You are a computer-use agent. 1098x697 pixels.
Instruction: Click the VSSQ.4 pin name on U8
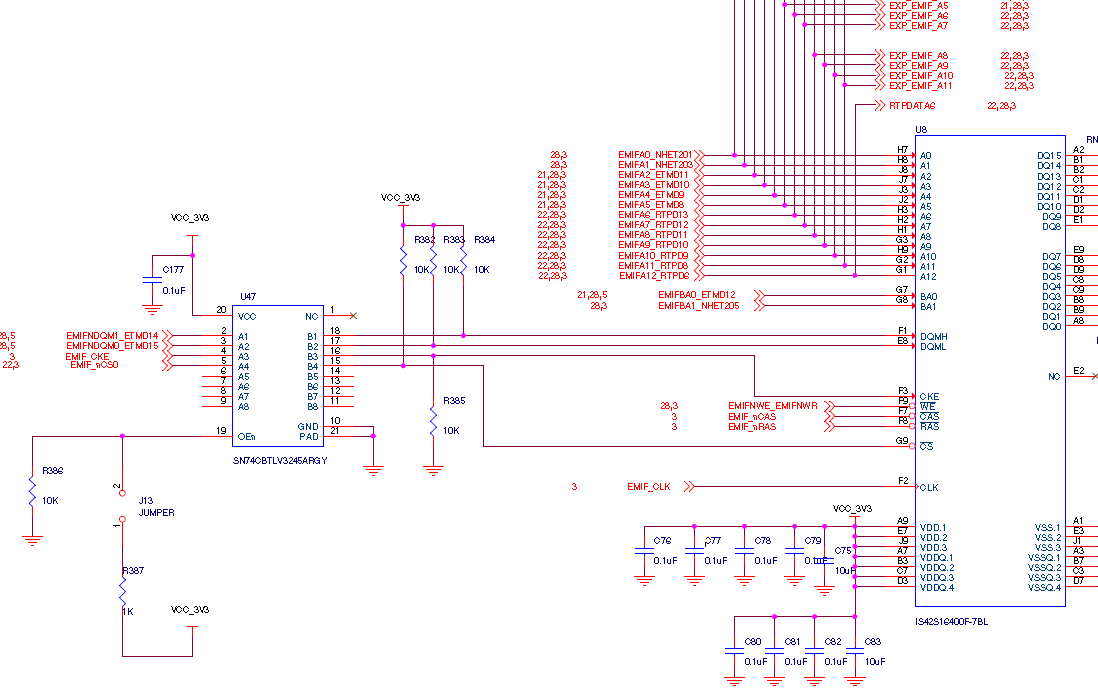(1044, 588)
